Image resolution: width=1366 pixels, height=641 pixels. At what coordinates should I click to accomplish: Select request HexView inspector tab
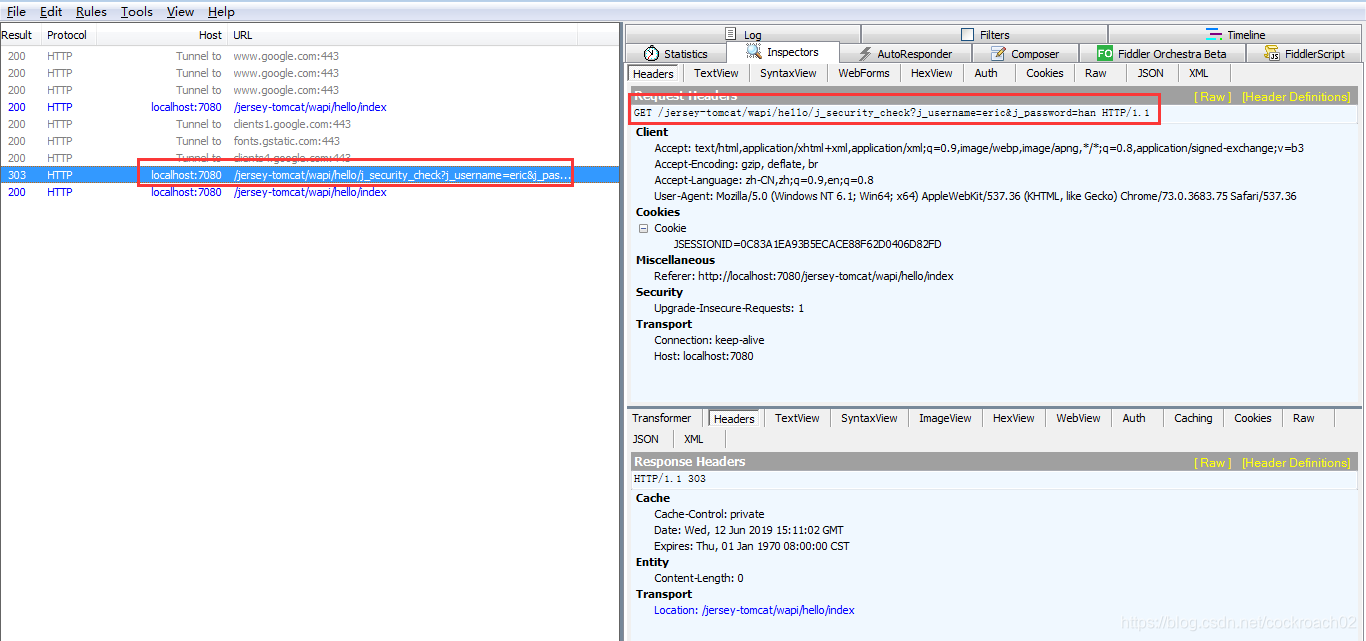coord(931,73)
